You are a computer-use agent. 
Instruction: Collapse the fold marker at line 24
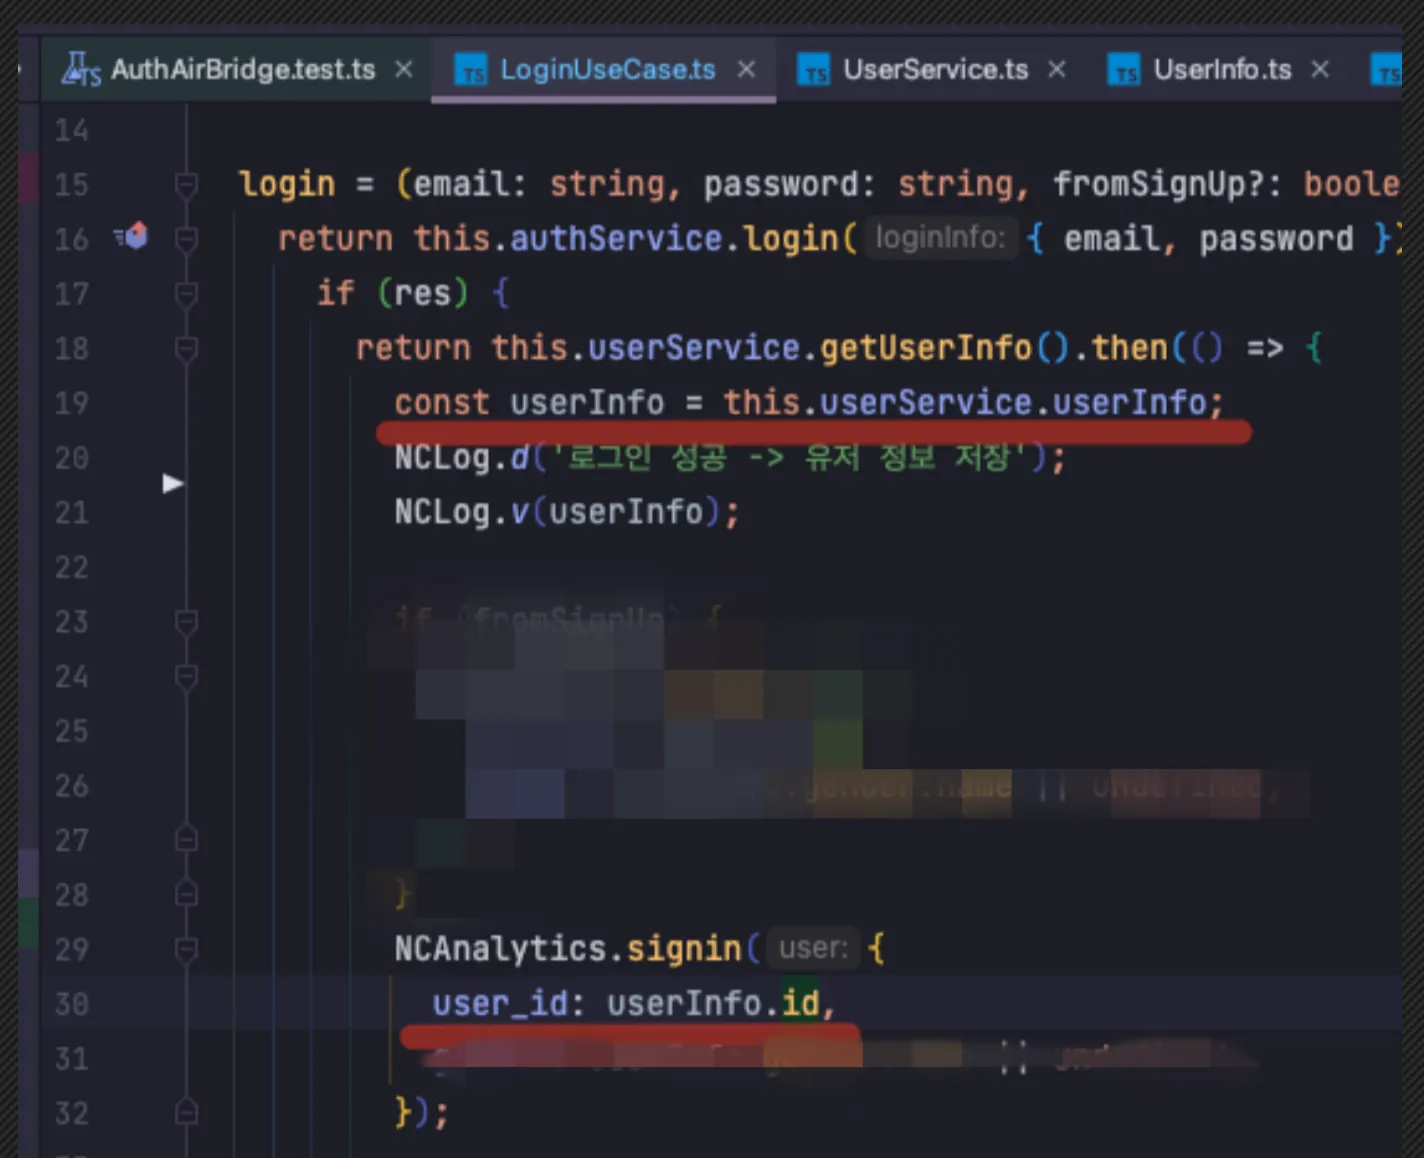pos(186,677)
